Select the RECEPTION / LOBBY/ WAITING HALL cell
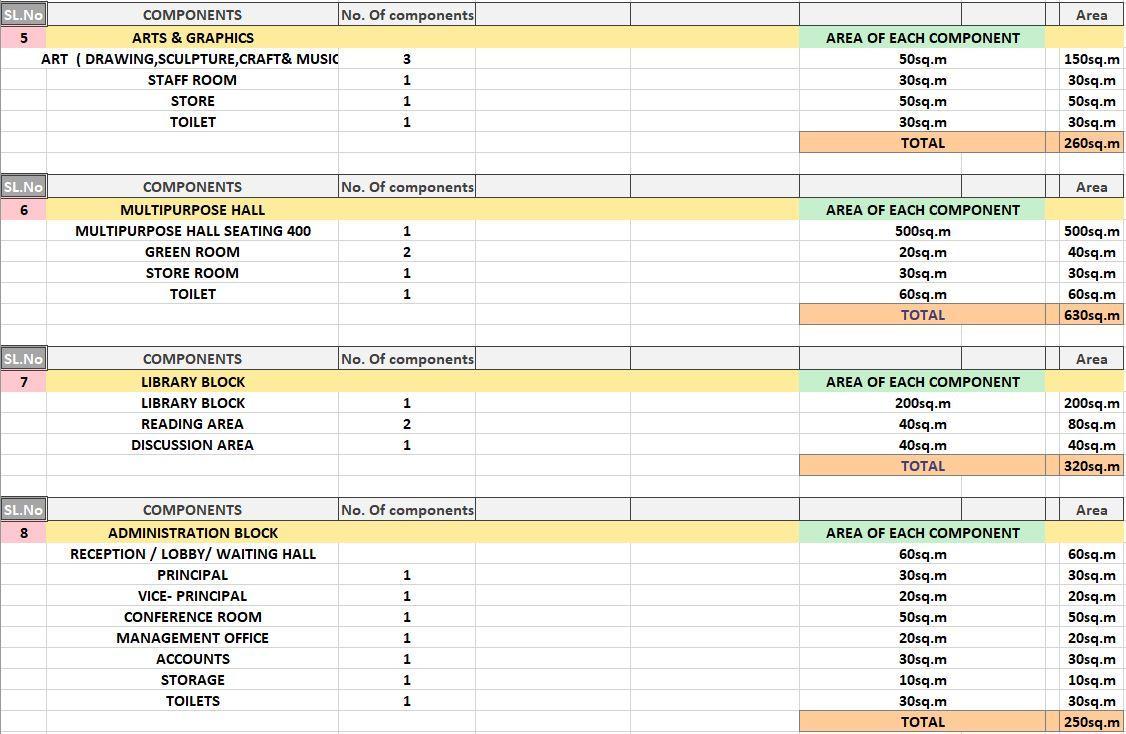Viewport: 1126px width, 734px height. [192, 554]
